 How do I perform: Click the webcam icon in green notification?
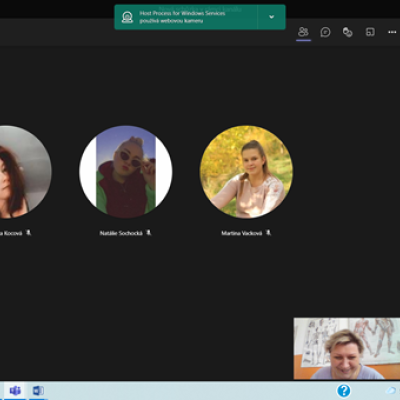[127, 17]
